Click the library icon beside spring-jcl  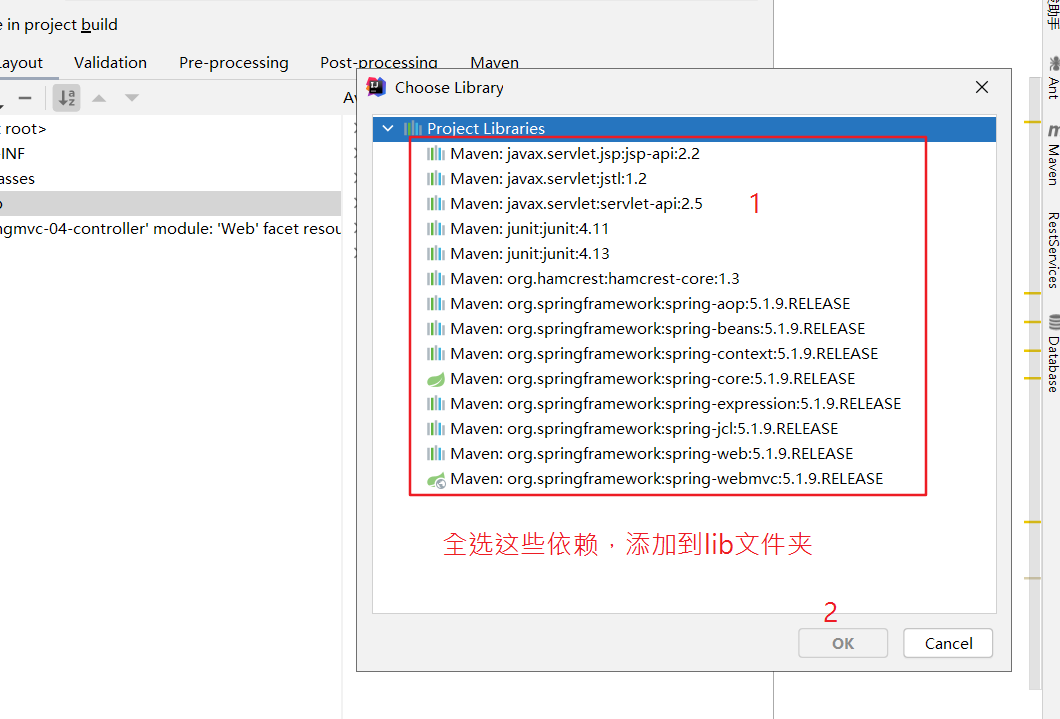(436, 428)
